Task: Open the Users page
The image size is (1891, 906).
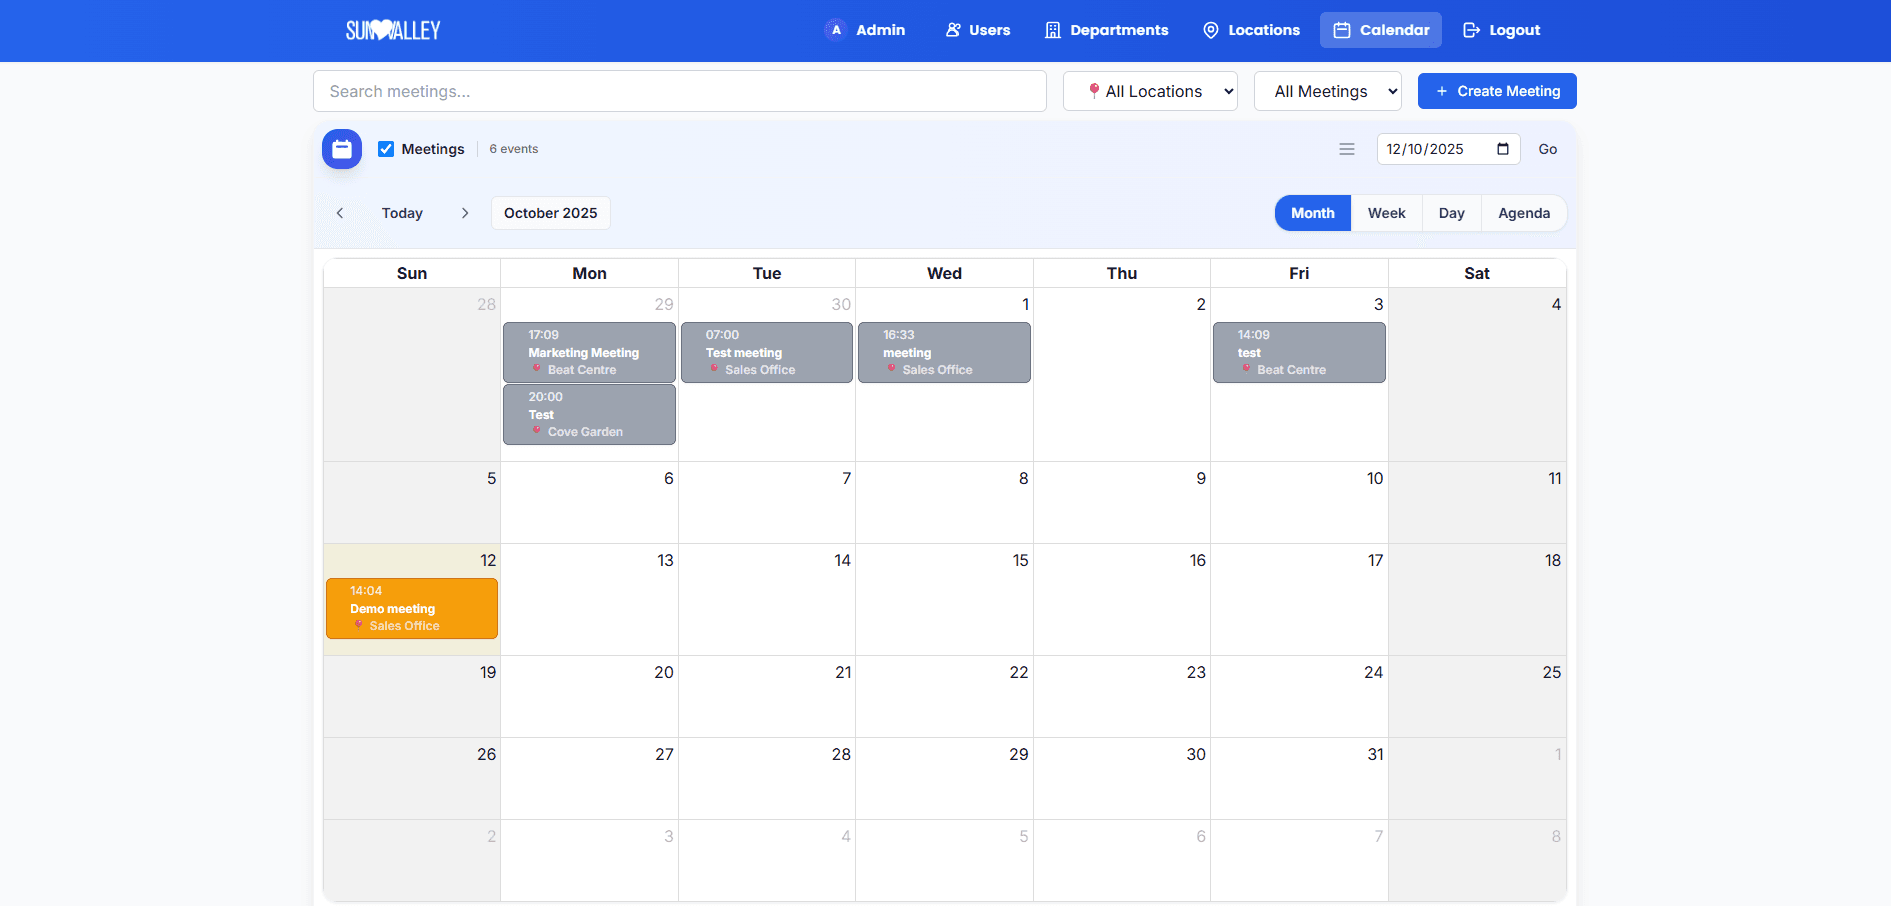Action: coord(978,30)
